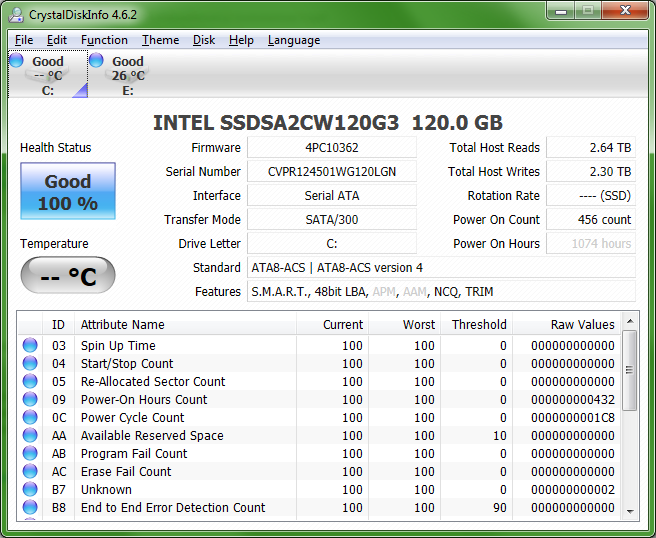Select the Re-Allocated Sector Count text
Image resolution: width=656 pixels, height=538 pixels.
153,382
